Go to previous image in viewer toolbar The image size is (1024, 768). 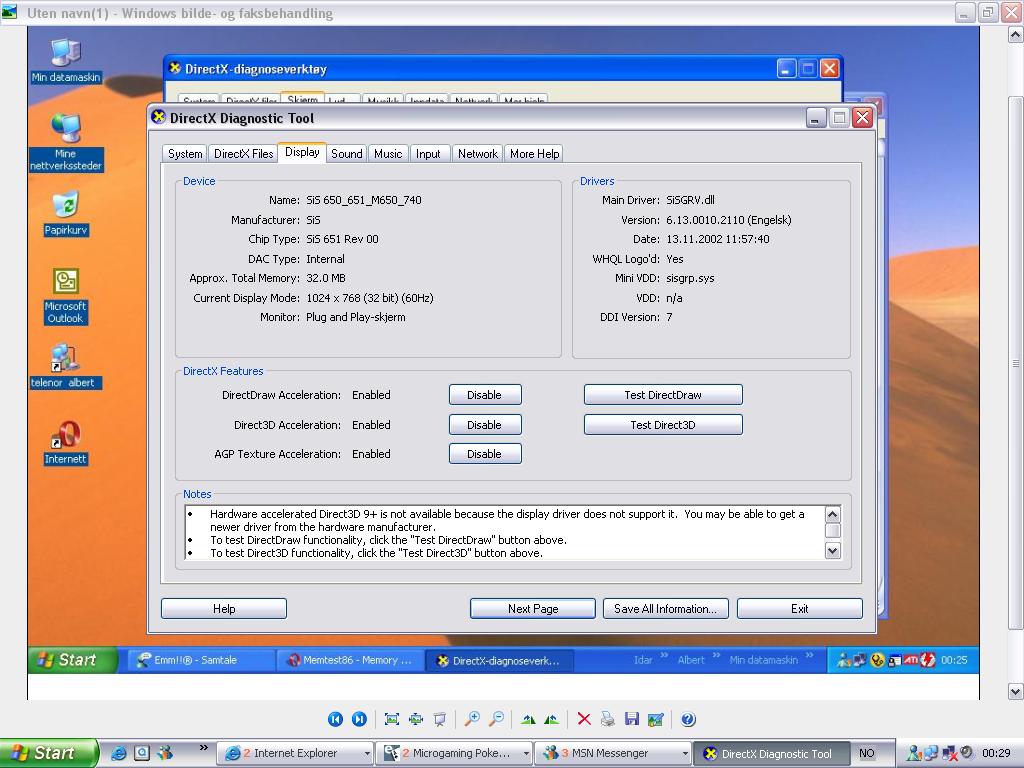tap(335, 719)
